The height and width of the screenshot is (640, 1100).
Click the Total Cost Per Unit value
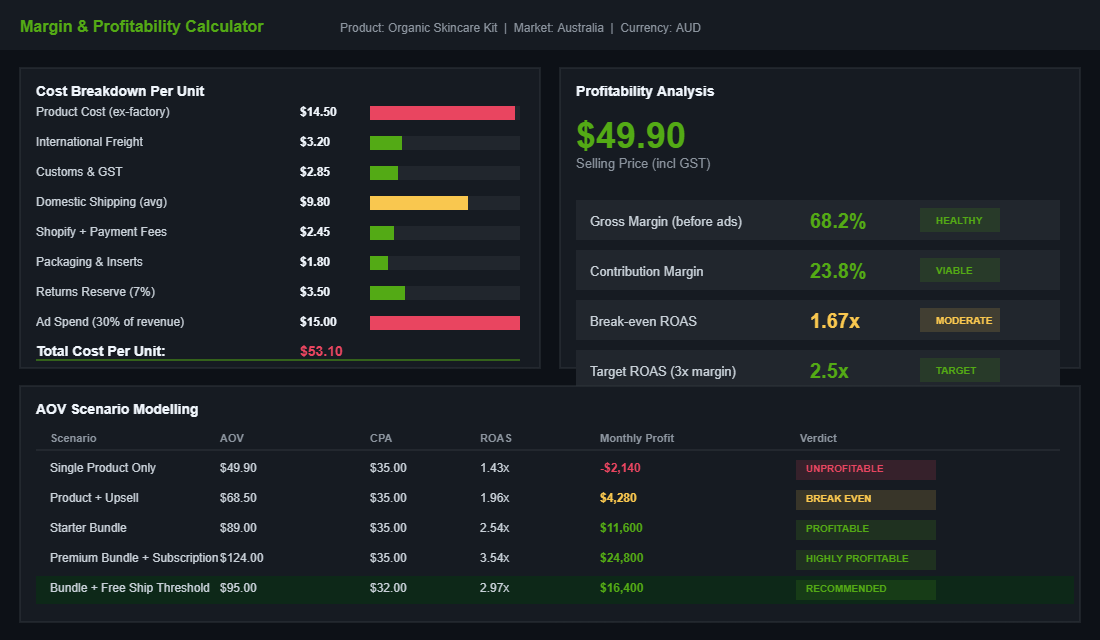coord(320,351)
